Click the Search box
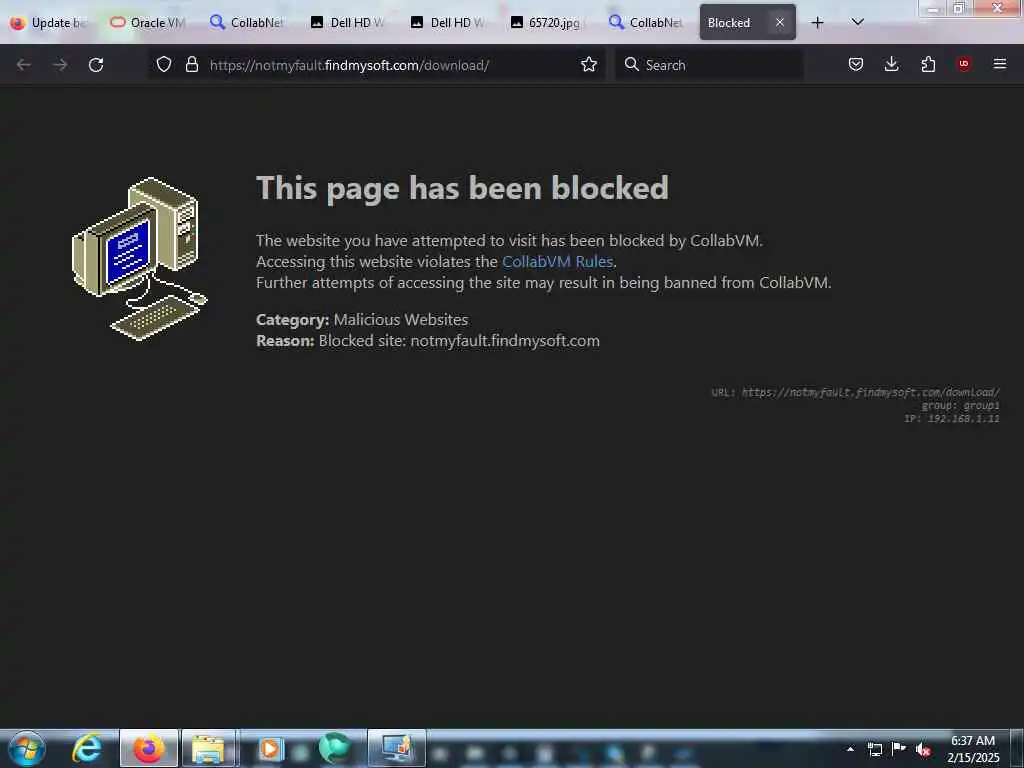This screenshot has height=768, width=1024. [709, 65]
